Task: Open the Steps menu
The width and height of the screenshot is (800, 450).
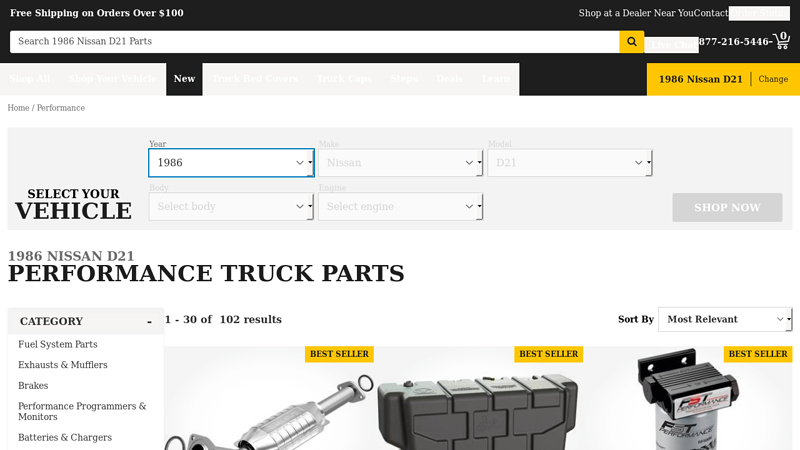Action: pyautogui.click(x=404, y=79)
